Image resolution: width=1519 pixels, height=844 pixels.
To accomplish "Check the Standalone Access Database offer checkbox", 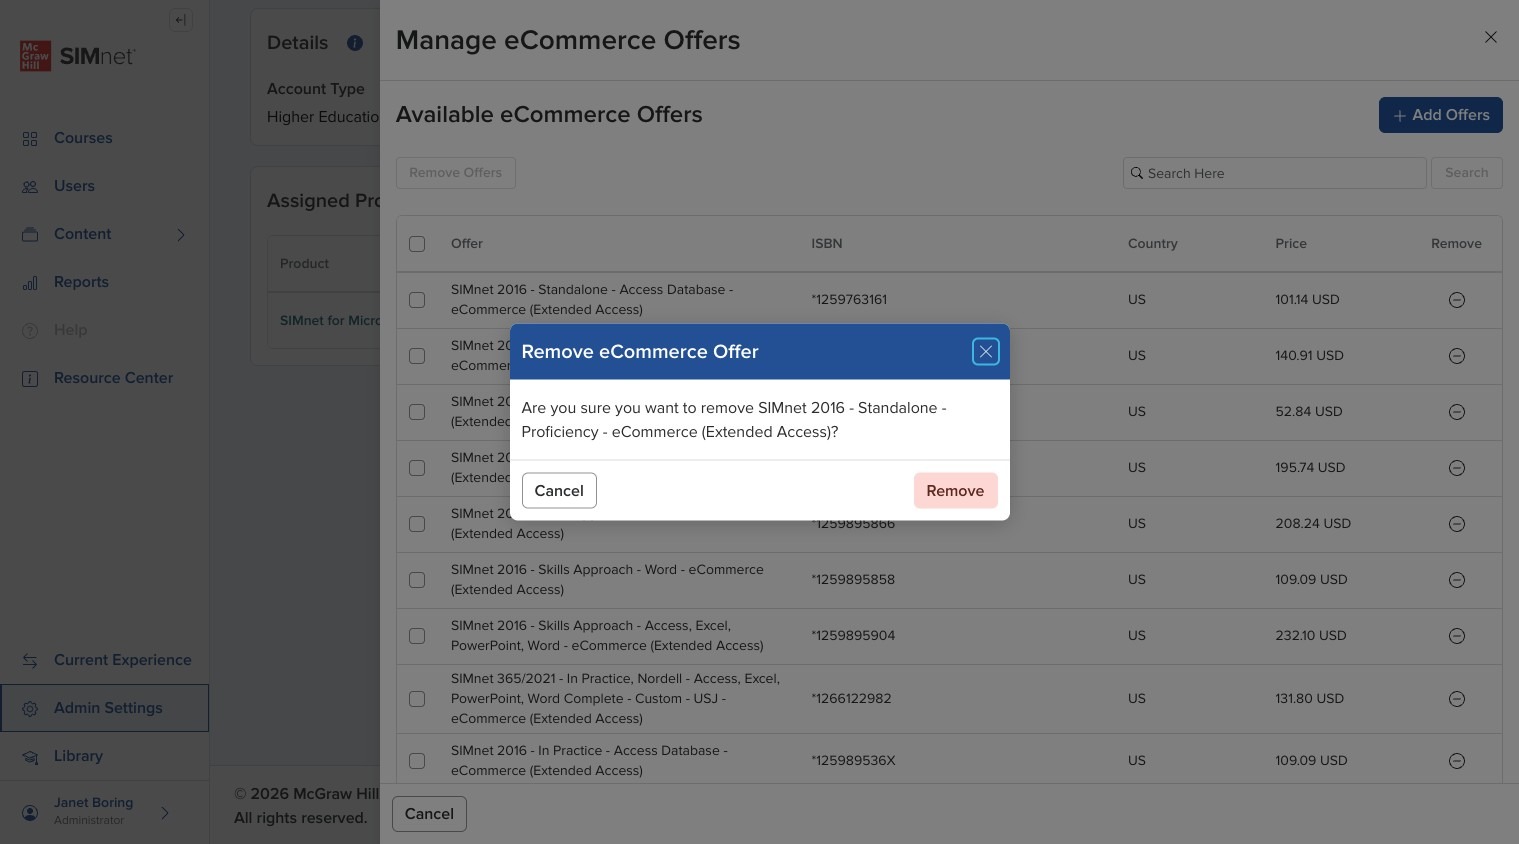I will tap(417, 300).
